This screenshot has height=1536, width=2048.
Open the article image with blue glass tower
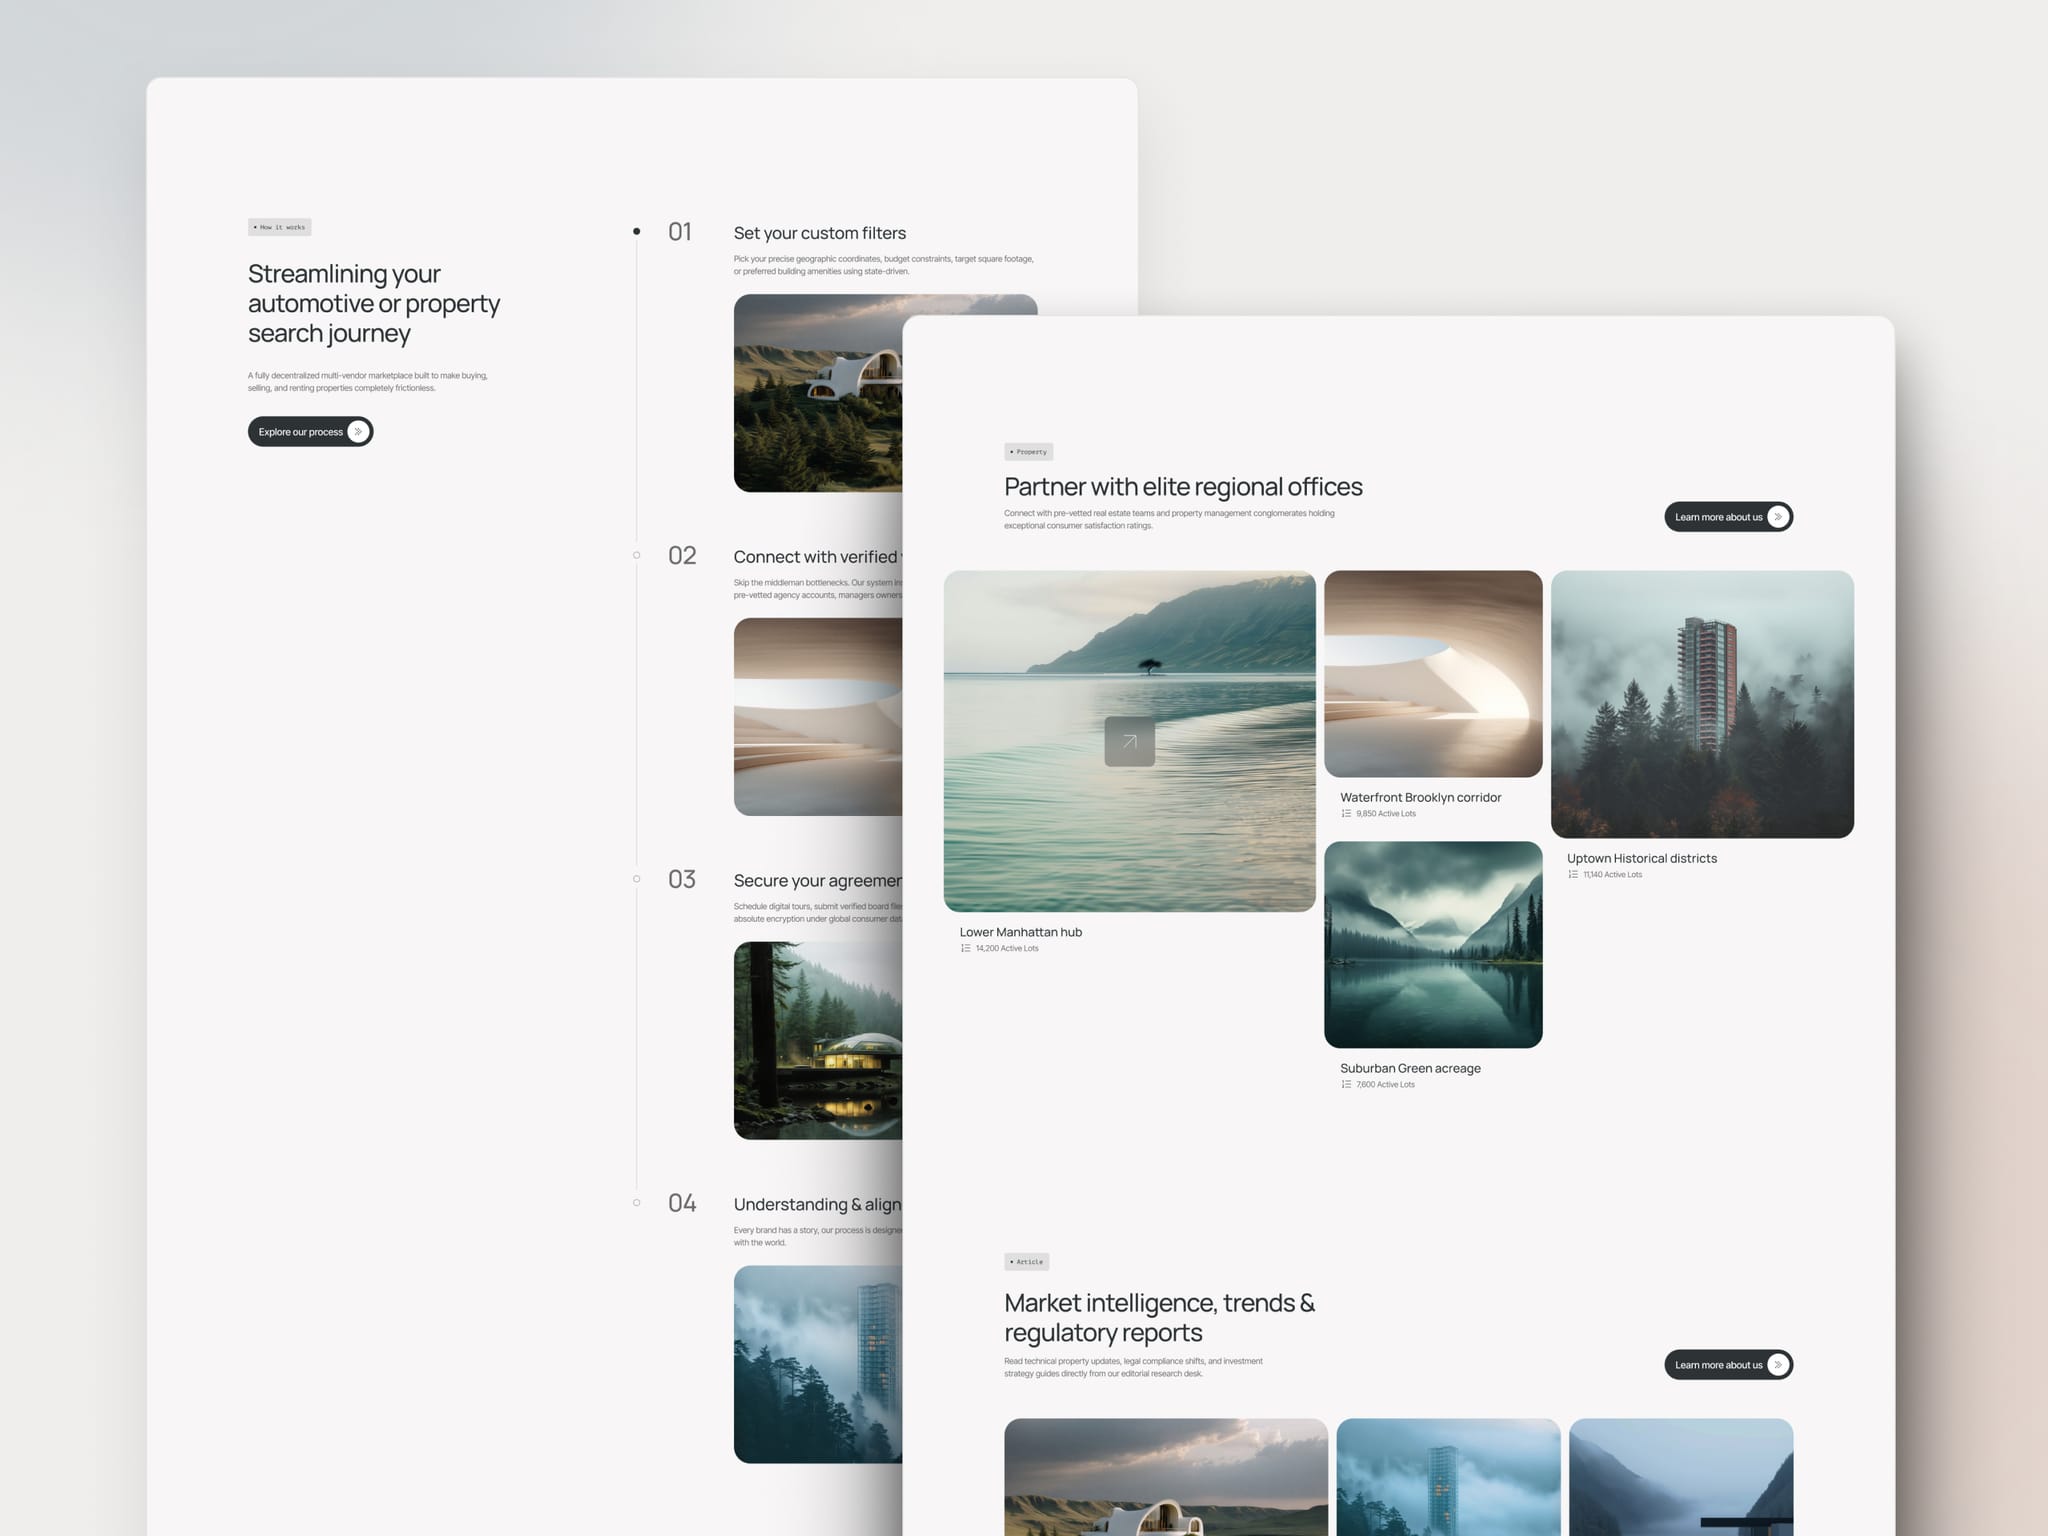[1448, 1477]
